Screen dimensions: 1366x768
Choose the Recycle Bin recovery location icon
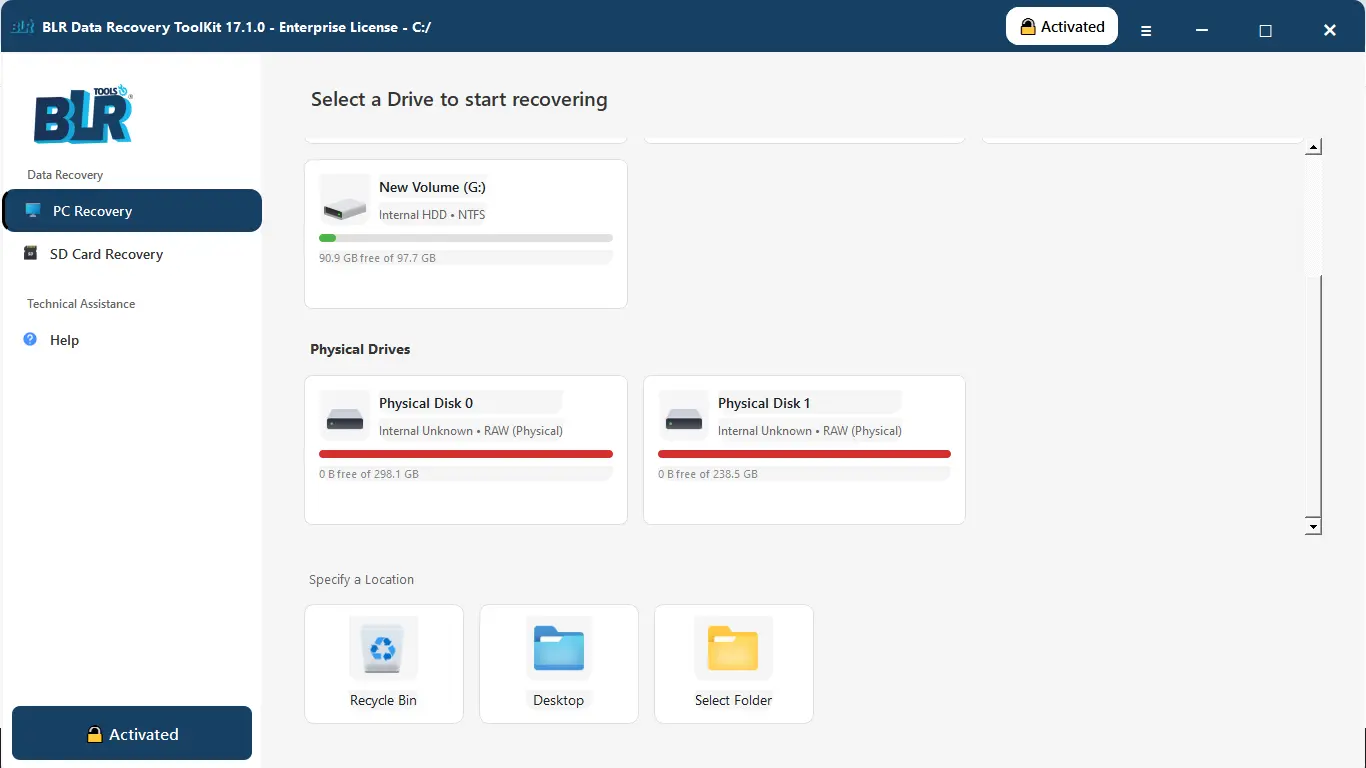(383, 648)
